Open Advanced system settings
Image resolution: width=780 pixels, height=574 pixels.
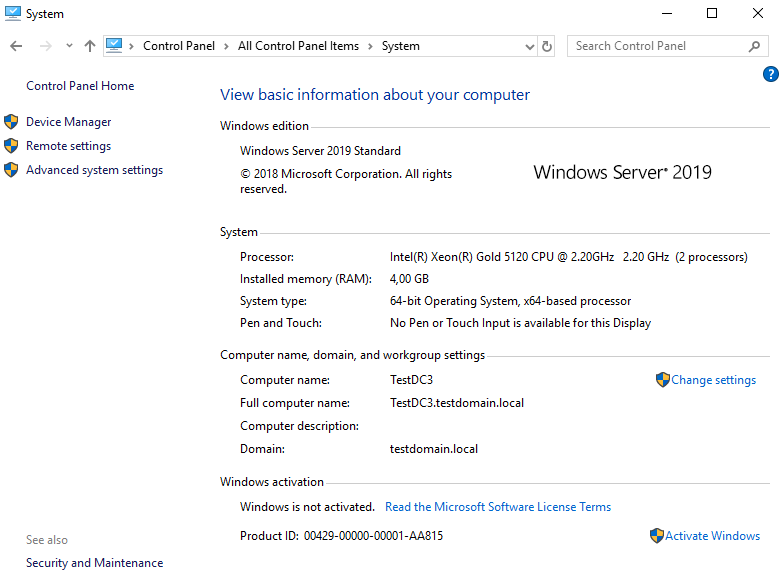tap(95, 170)
